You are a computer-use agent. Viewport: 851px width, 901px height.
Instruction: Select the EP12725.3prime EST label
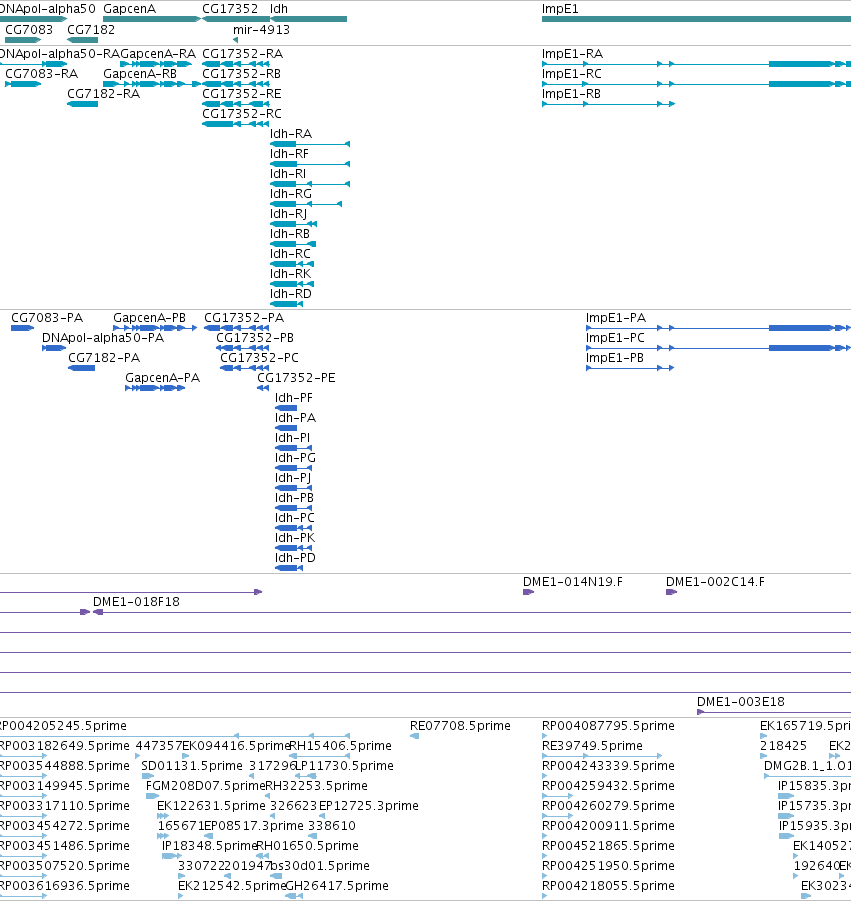pyautogui.click(x=369, y=806)
